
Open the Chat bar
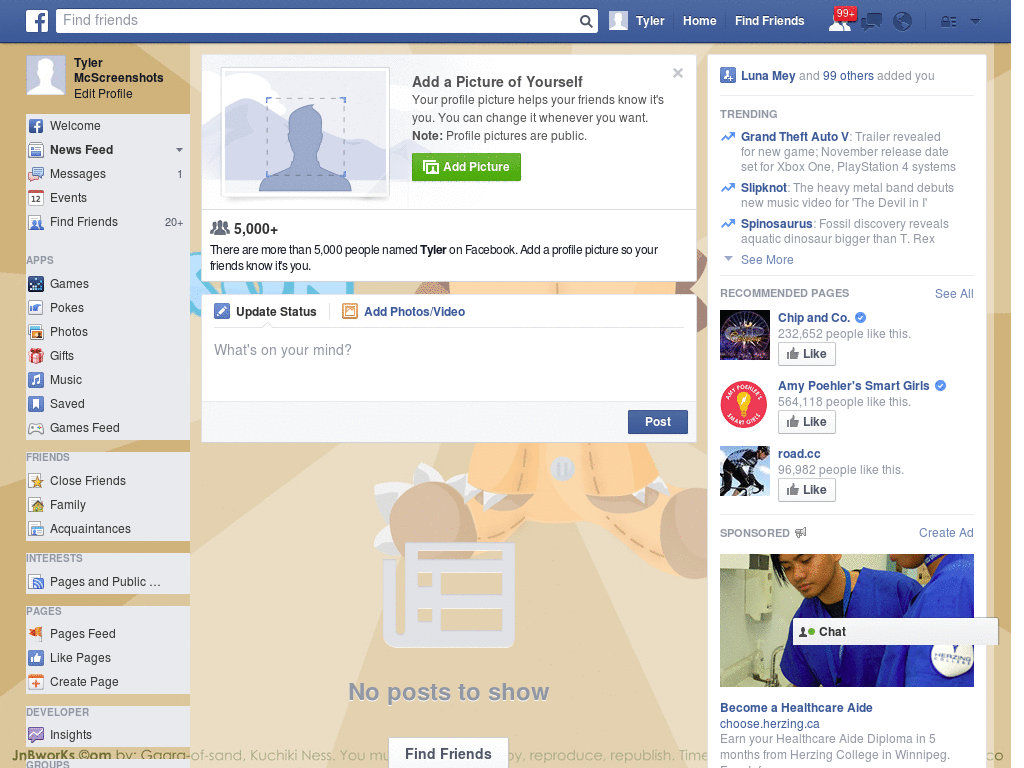[x=895, y=632]
